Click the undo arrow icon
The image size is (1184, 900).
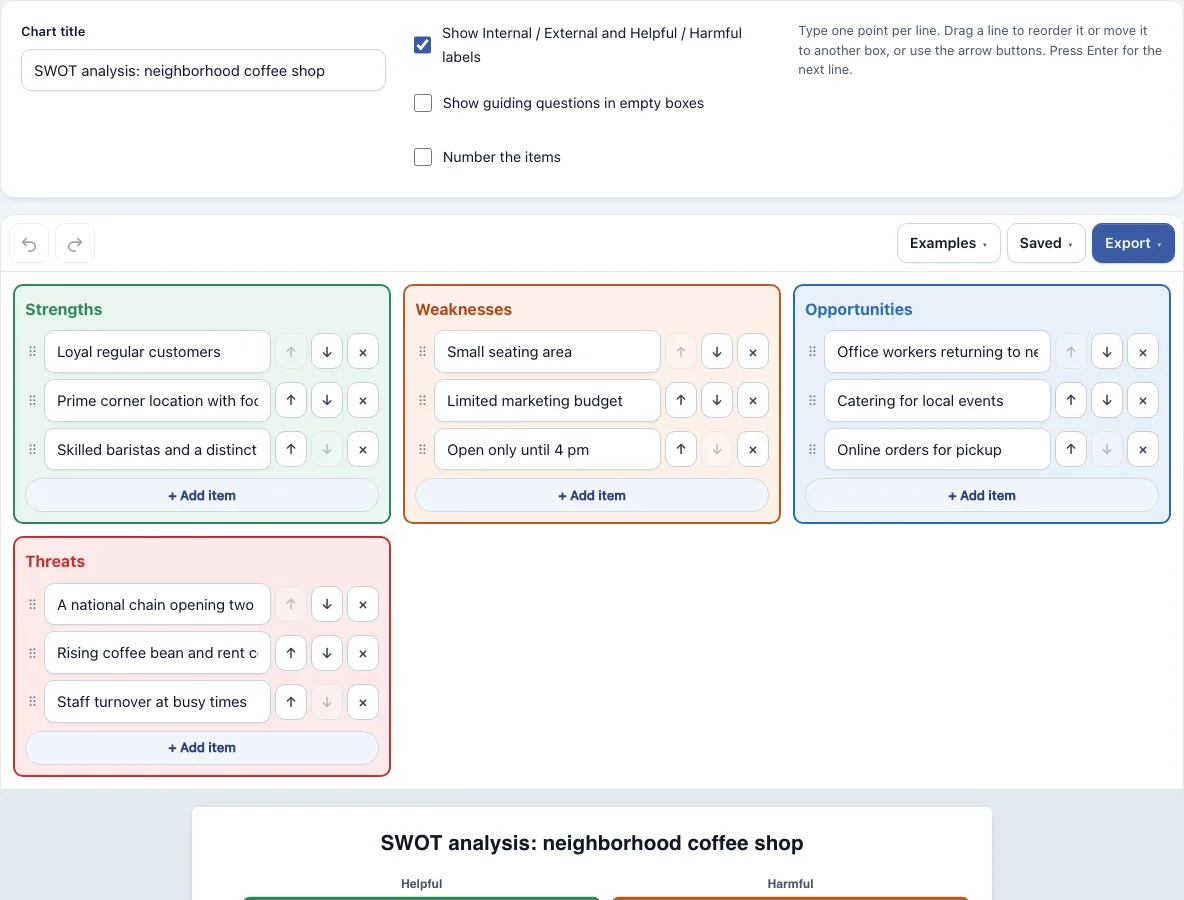[x=29, y=244]
